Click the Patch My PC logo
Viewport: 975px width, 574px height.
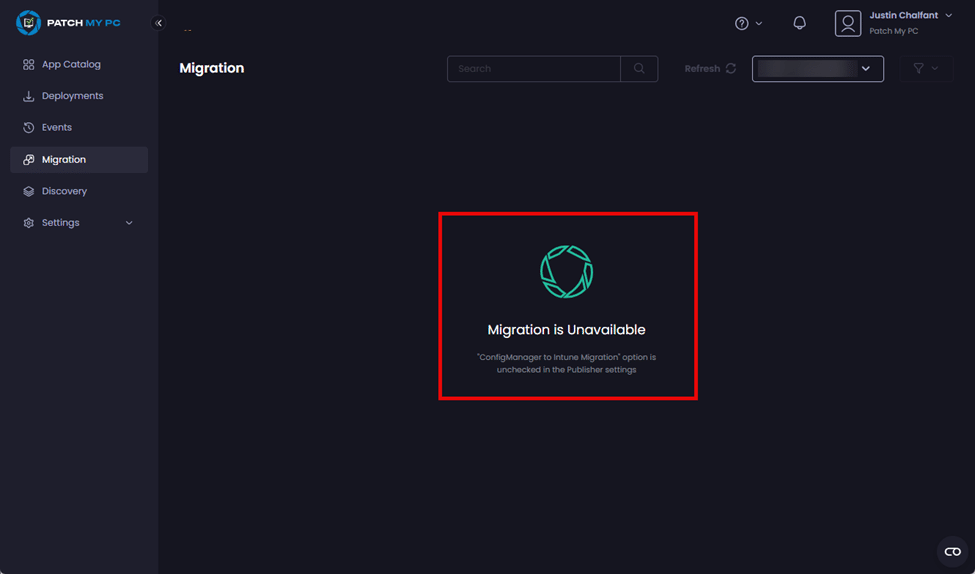68,23
